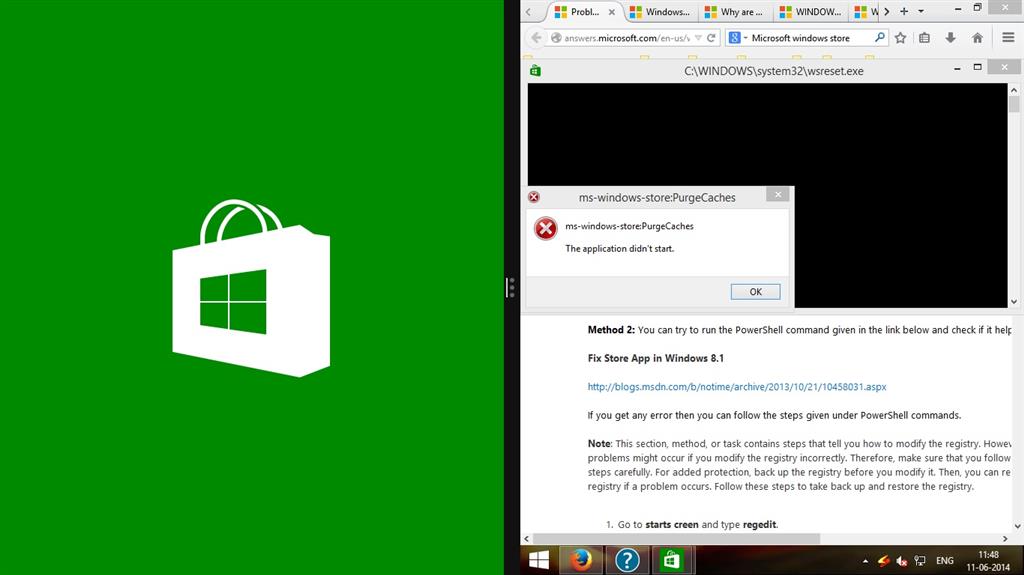This screenshot has height=575, width=1024.
Task: Minimize the wsreset.exe console window
Action: click(x=957, y=68)
